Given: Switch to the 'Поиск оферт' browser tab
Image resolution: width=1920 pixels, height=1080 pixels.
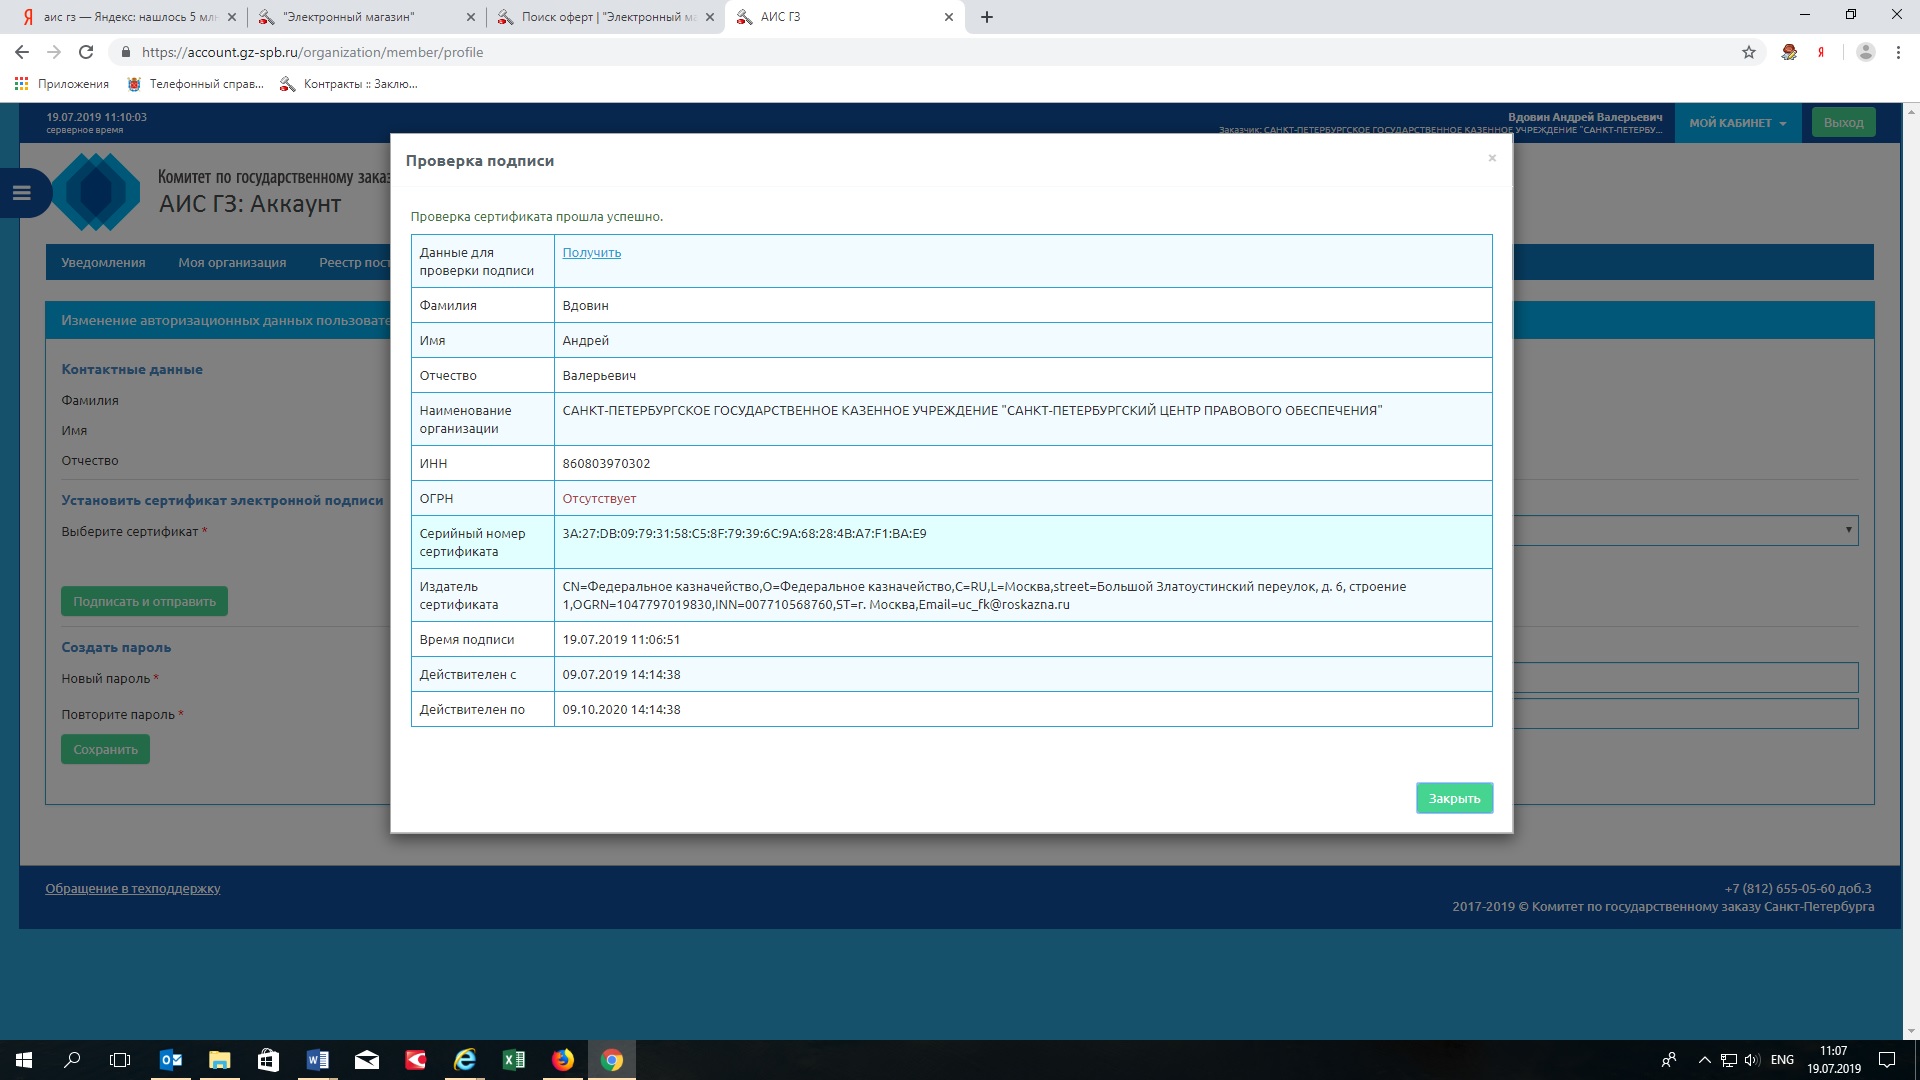Looking at the screenshot, I should [606, 17].
